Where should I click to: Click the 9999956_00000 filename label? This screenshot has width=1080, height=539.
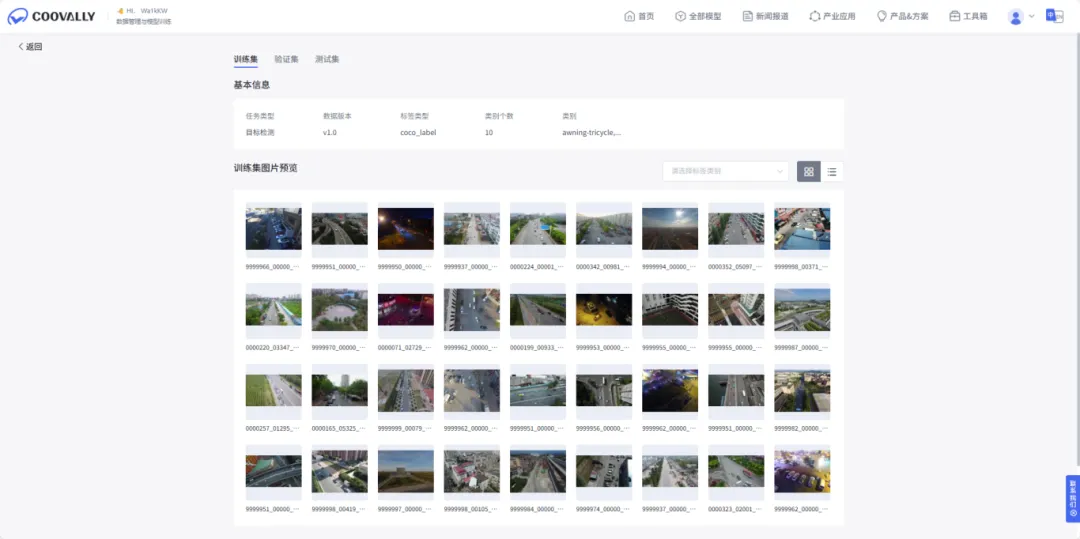(x=603, y=428)
